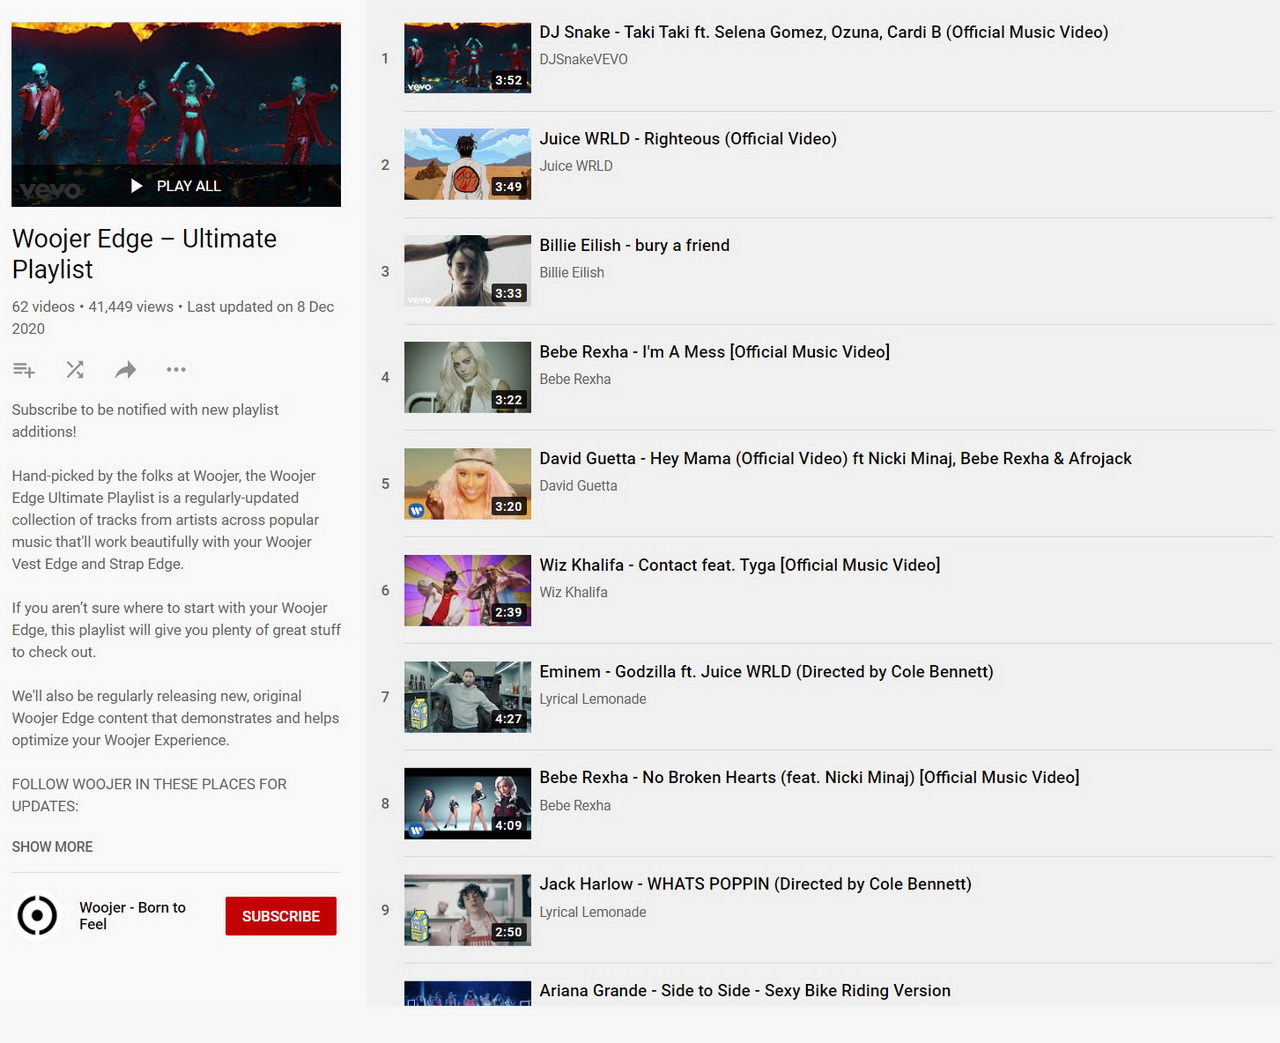
Task: Click title Bebe Rexha - No Broken Hearts
Action: coord(810,777)
